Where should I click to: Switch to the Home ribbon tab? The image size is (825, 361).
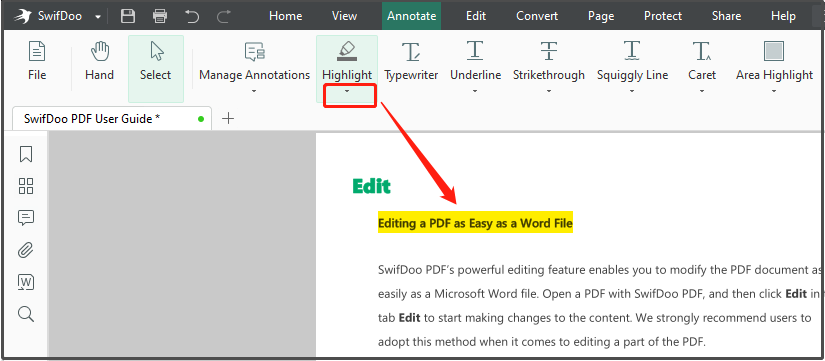click(286, 16)
